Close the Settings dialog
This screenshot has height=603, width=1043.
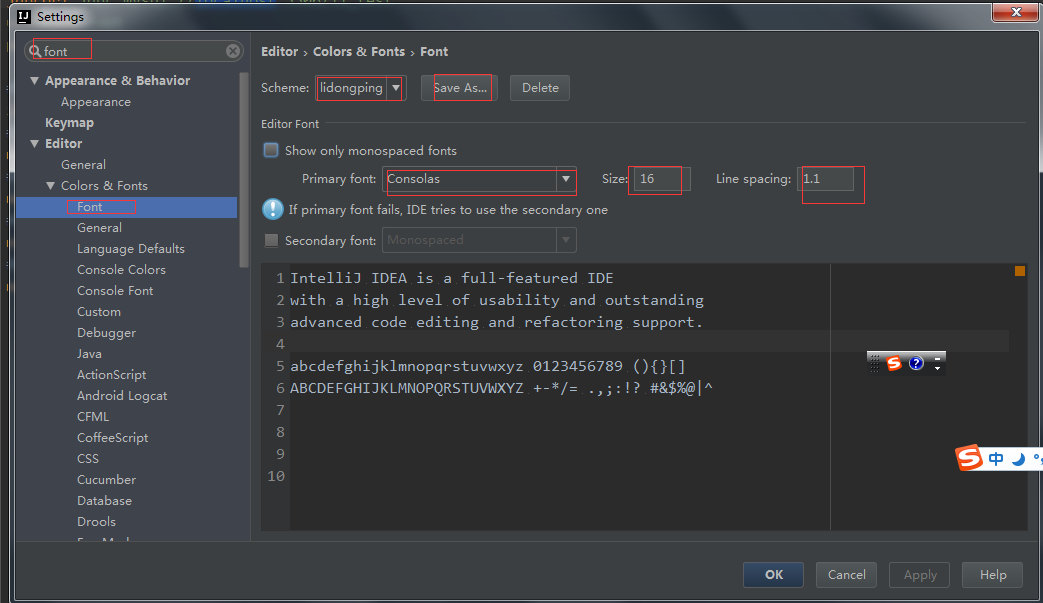[x=1015, y=12]
